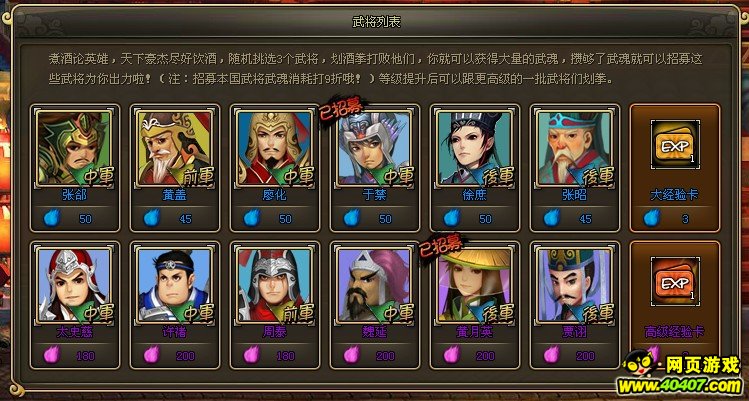This screenshot has width=749, height=401.
Task: Click blue soul flame under 大经验卡
Action: [x=651, y=218]
